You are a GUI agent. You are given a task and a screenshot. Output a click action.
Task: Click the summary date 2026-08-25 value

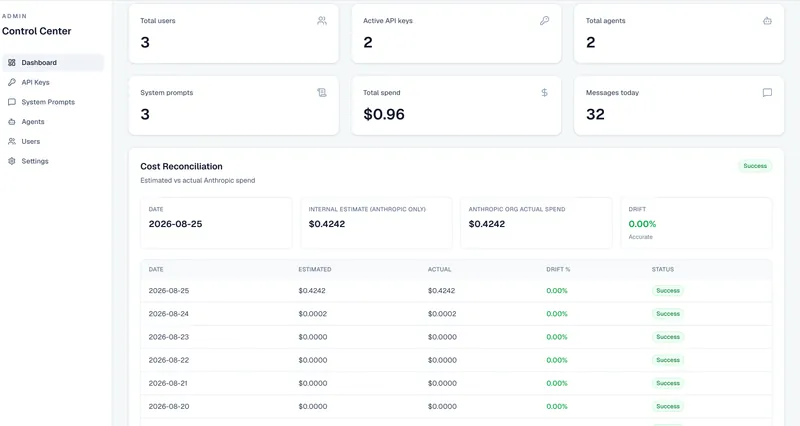tap(175, 224)
